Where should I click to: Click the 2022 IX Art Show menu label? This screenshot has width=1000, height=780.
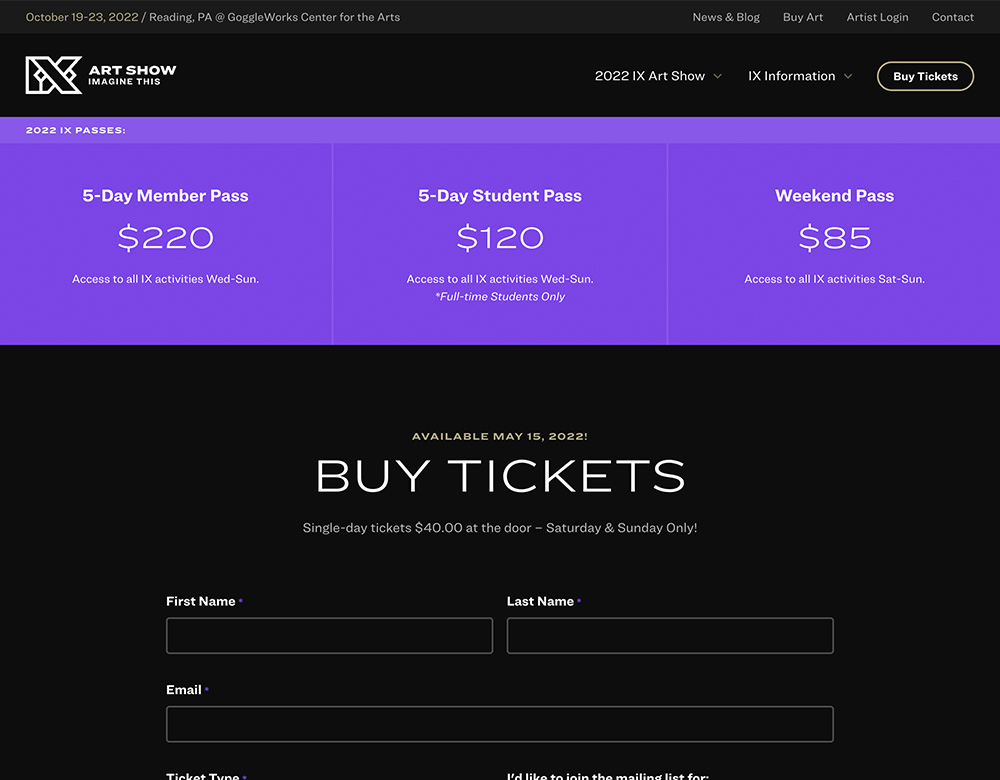click(649, 76)
